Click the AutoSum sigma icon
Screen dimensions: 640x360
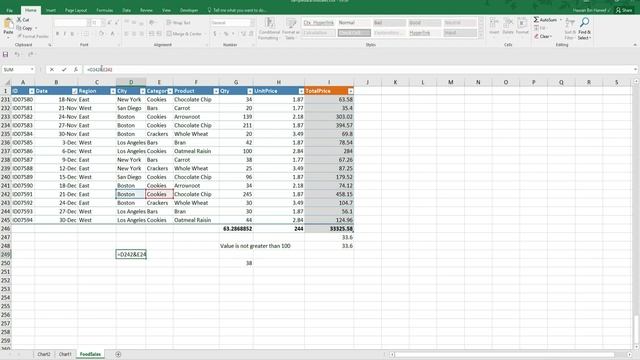coord(536,20)
